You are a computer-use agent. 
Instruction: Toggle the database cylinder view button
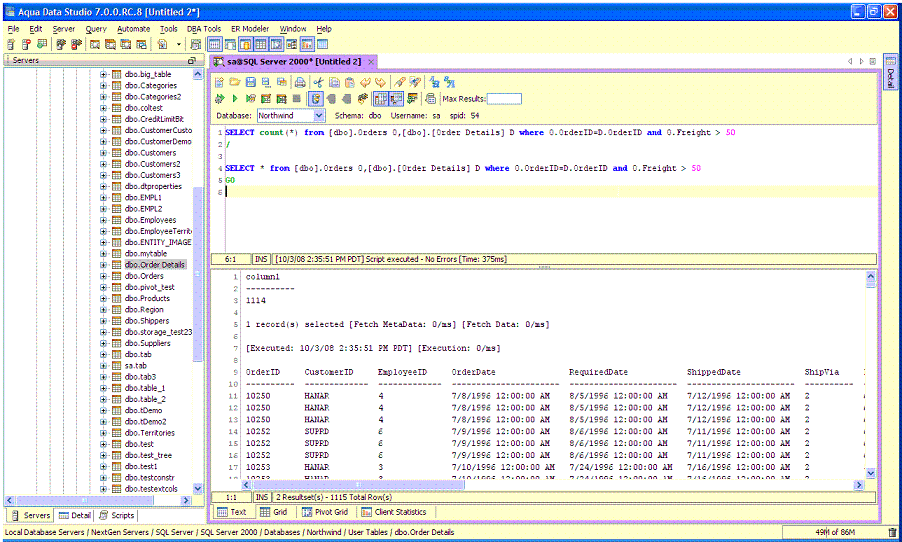[246, 44]
